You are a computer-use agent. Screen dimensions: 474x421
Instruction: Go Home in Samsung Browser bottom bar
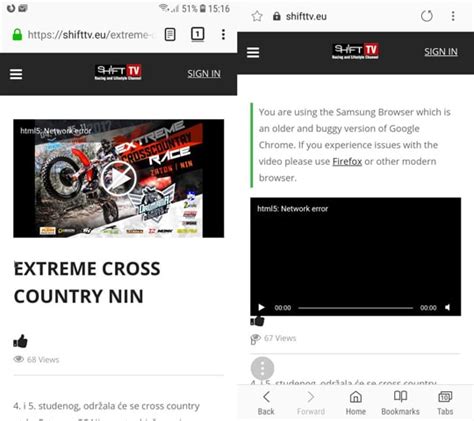point(356,403)
